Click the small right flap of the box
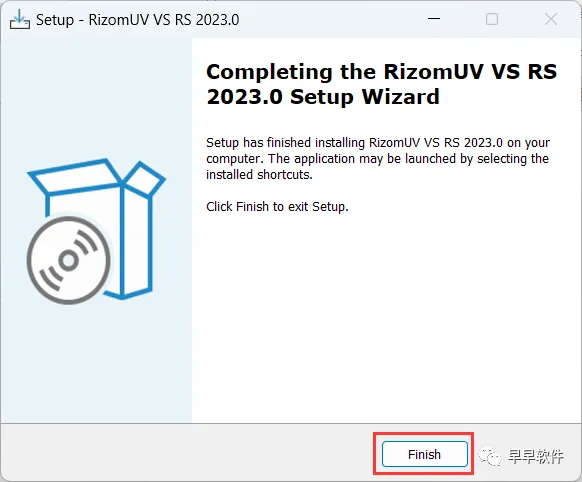Viewport: 582px width, 482px height. (144, 179)
